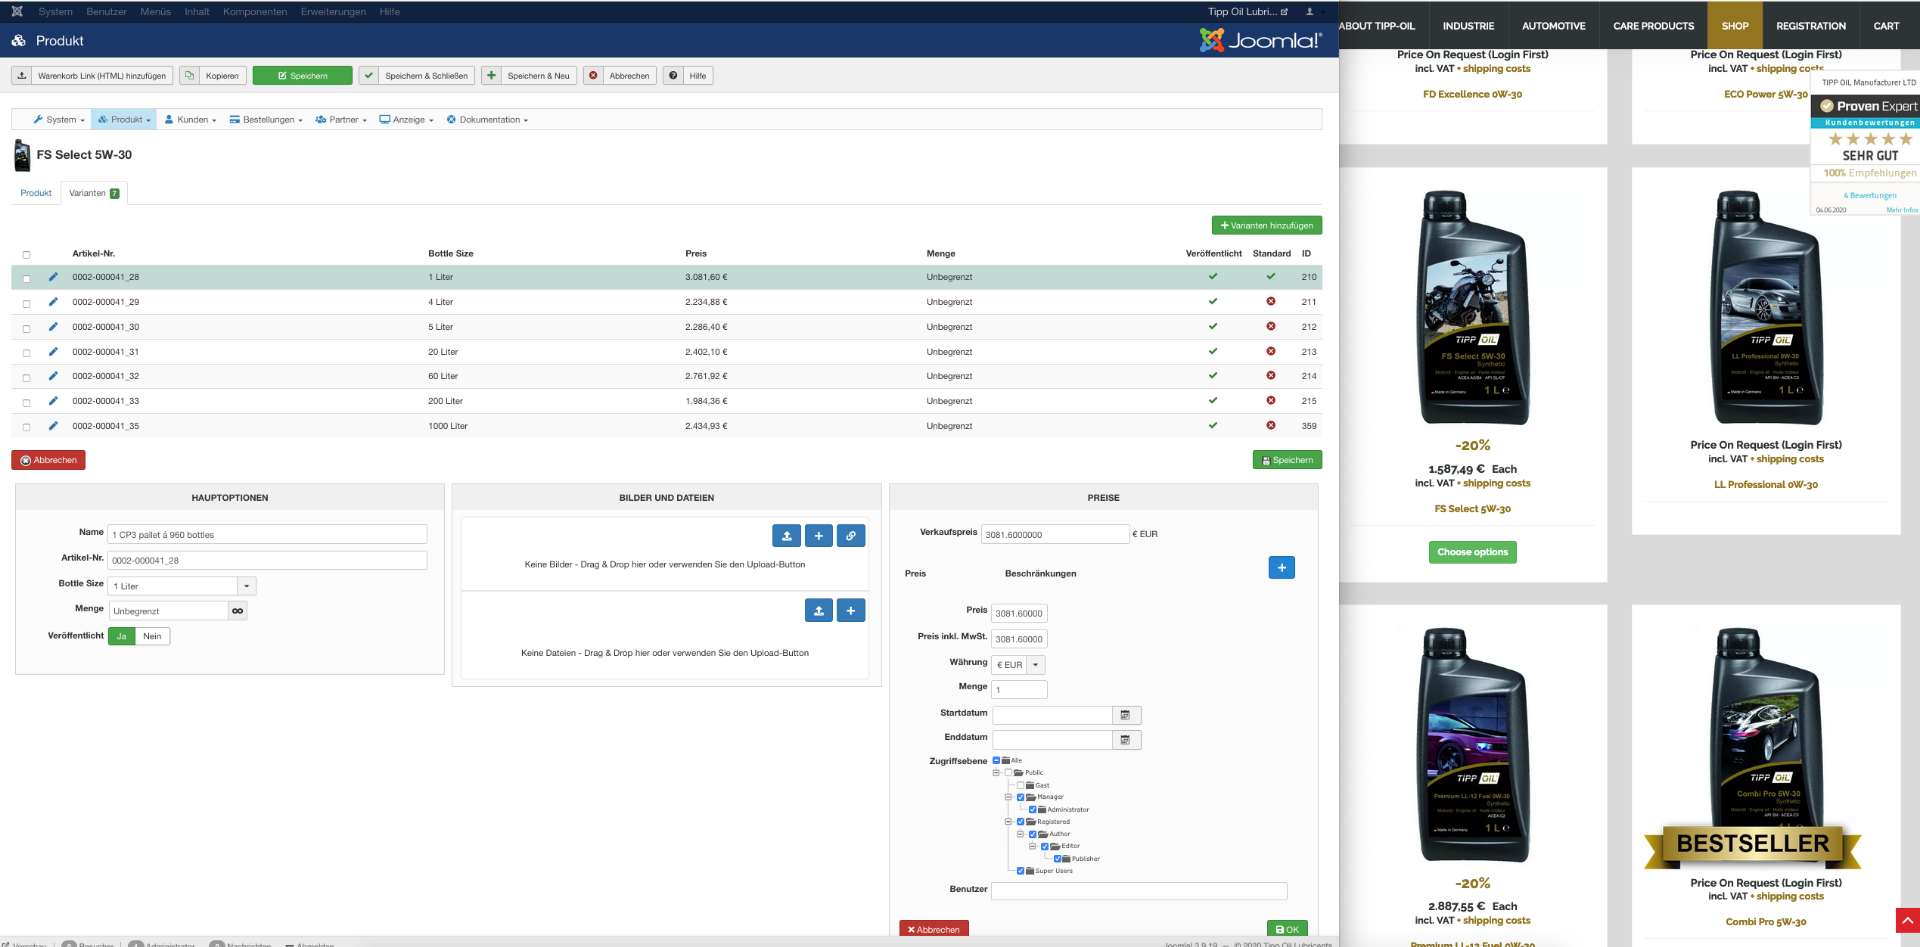
Task: Set the 4 Liter variant as standard
Action: (x=1271, y=301)
